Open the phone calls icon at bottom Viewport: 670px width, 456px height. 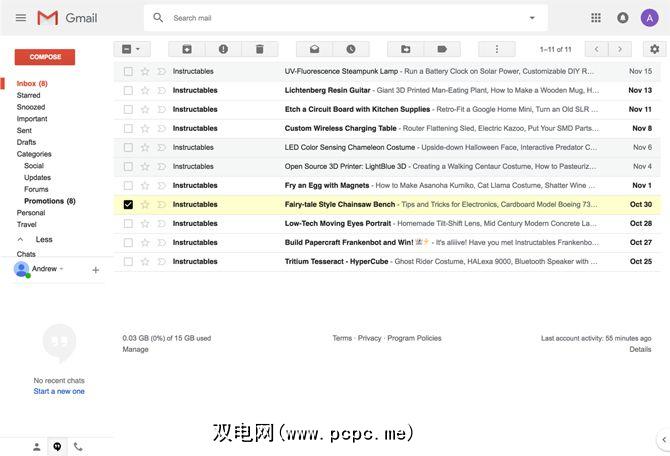(x=78, y=447)
